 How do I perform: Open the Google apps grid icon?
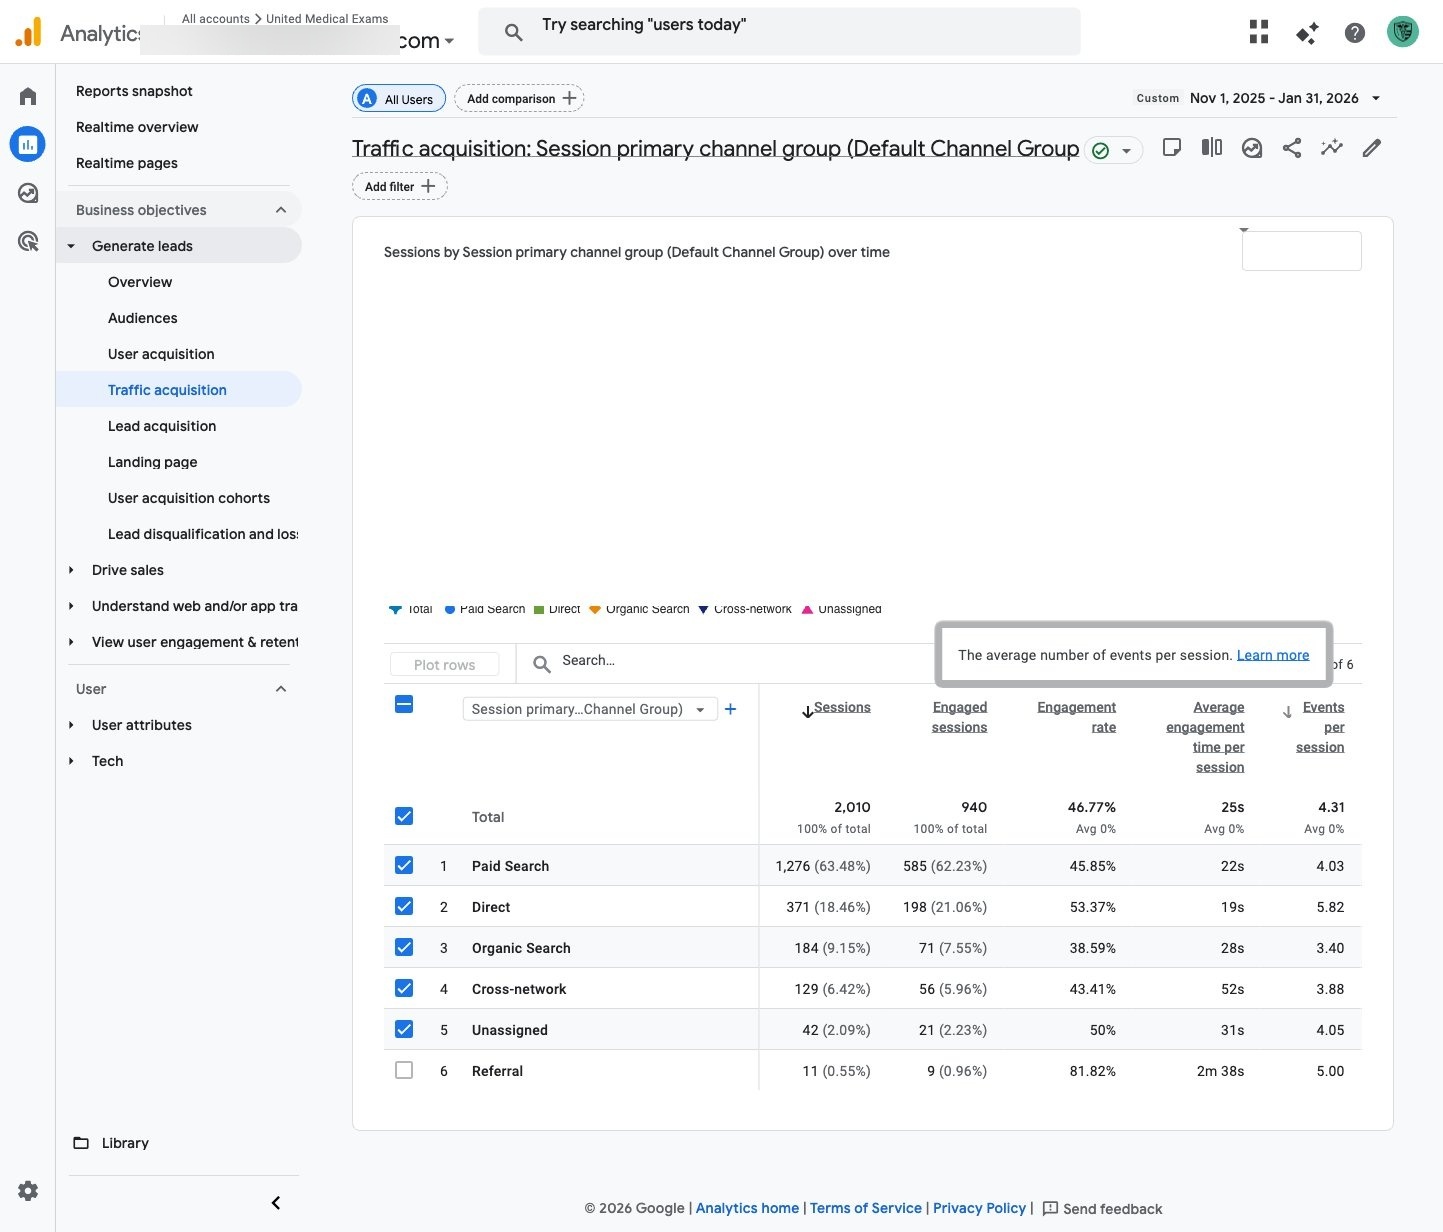click(1259, 33)
